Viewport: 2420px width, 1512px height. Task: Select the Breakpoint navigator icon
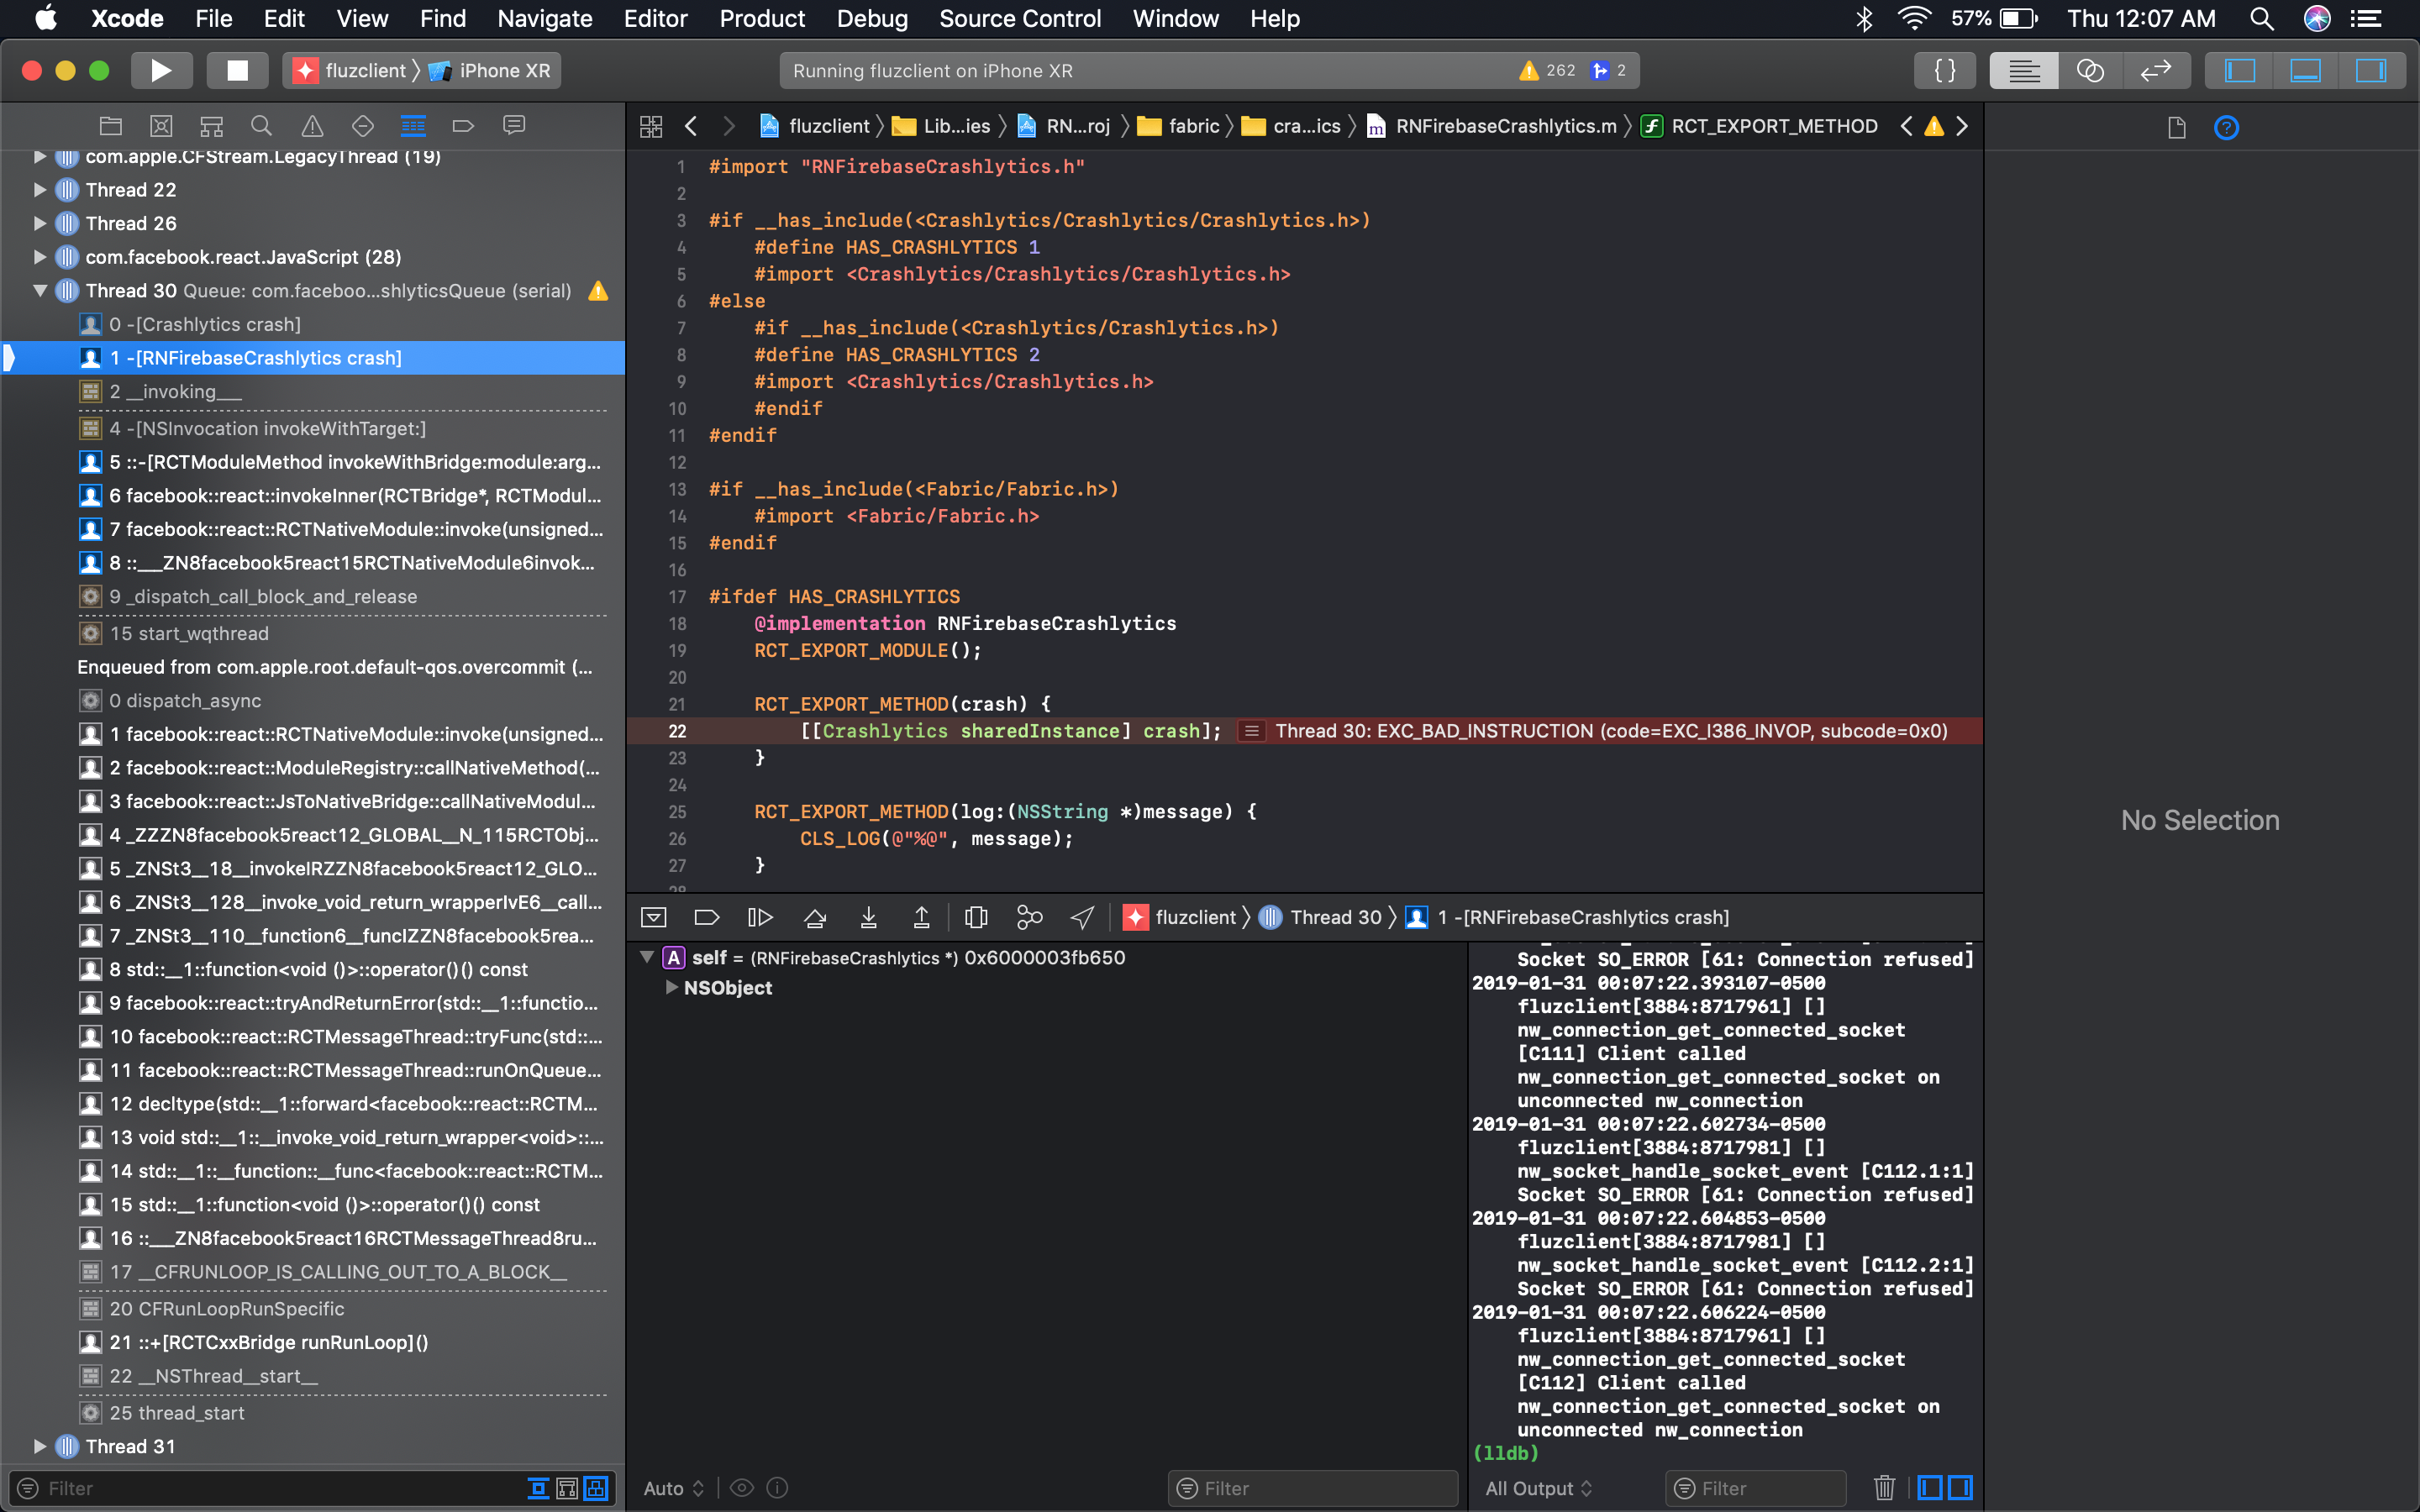click(x=462, y=125)
